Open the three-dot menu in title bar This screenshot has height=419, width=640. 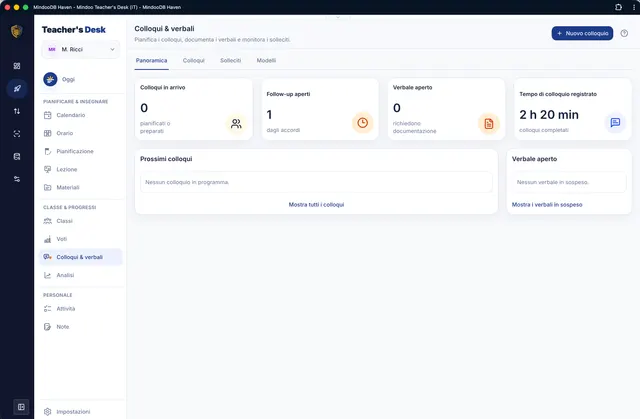point(633,7)
